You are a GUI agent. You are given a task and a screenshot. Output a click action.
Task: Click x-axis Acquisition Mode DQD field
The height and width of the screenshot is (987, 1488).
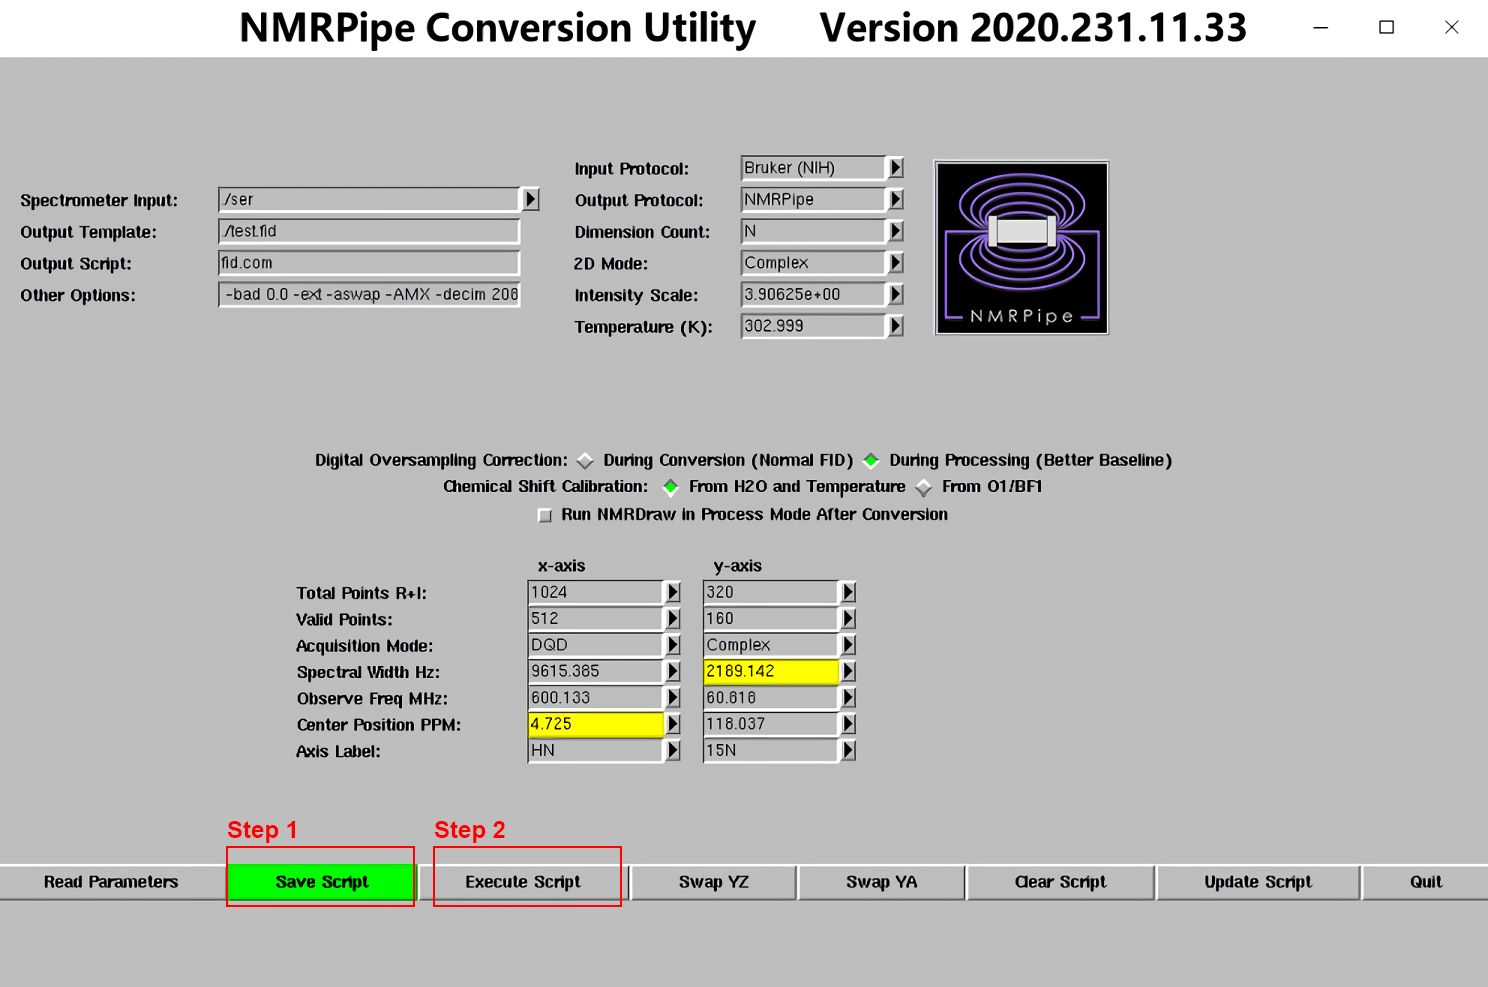click(596, 645)
